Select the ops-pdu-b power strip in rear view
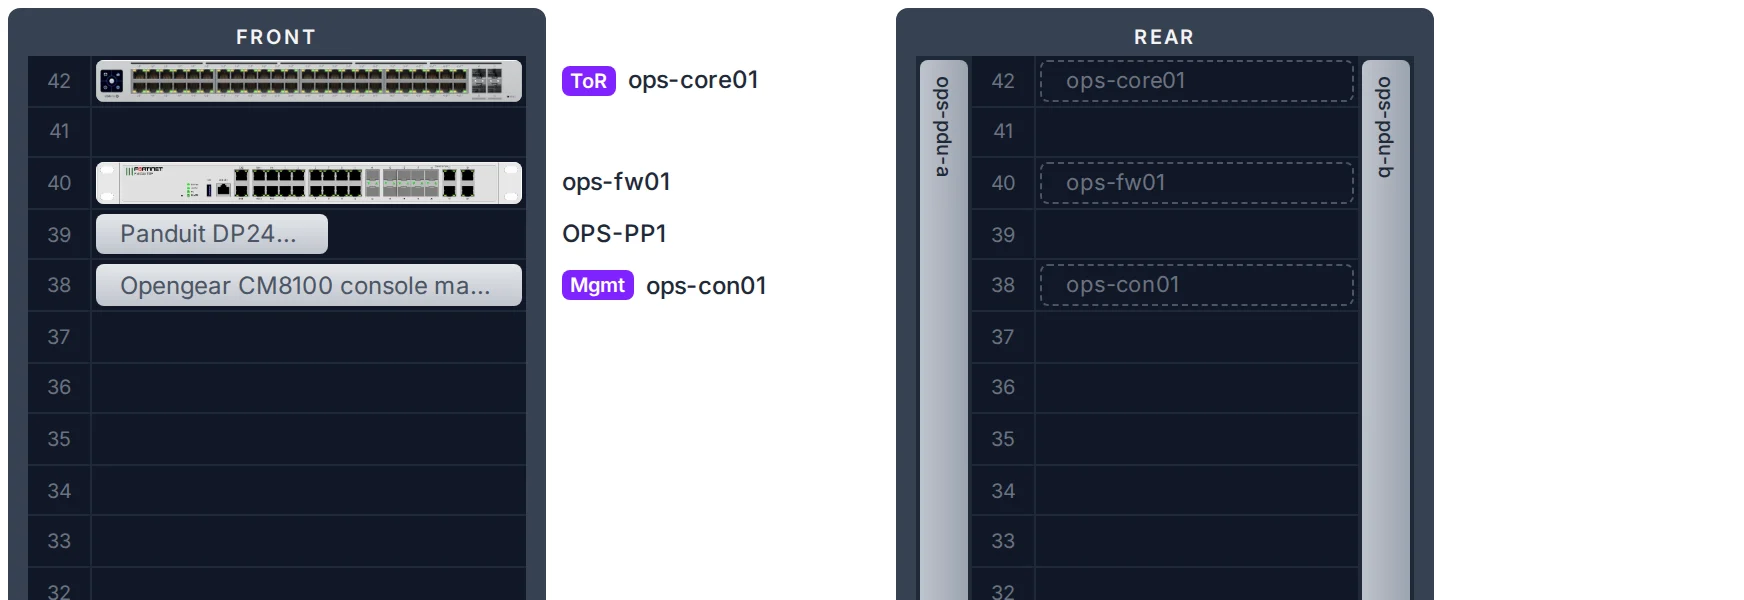1744x600 pixels. click(1386, 330)
